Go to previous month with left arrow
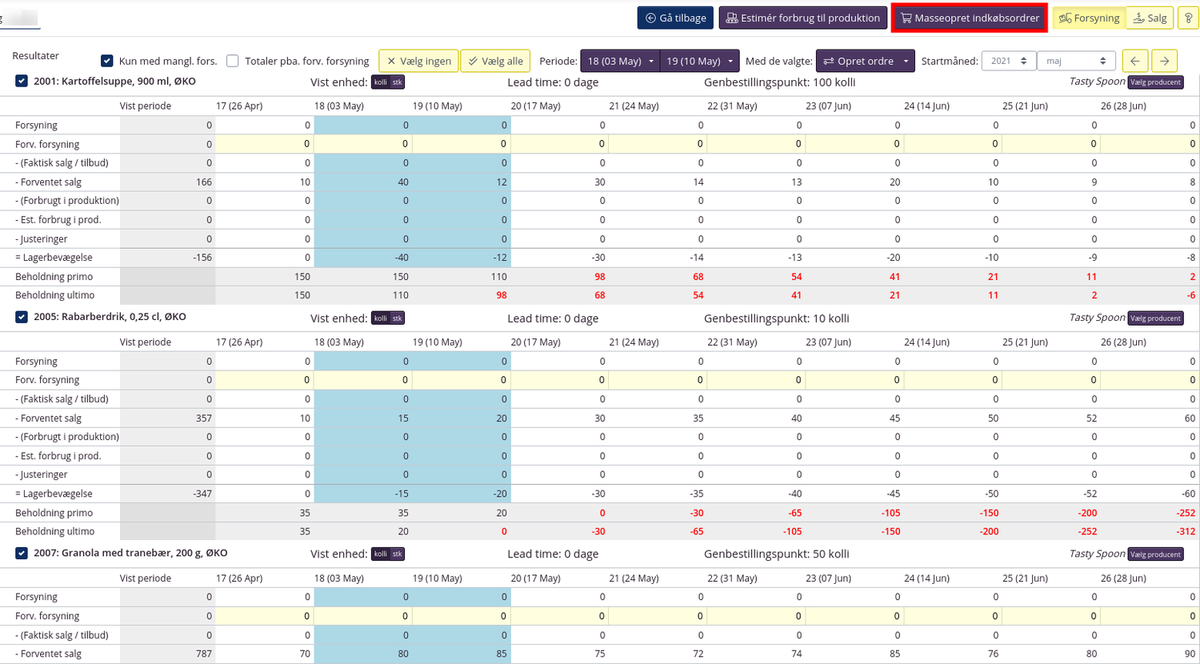Viewport: 1200px width, 664px height. [x=1135, y=61]
